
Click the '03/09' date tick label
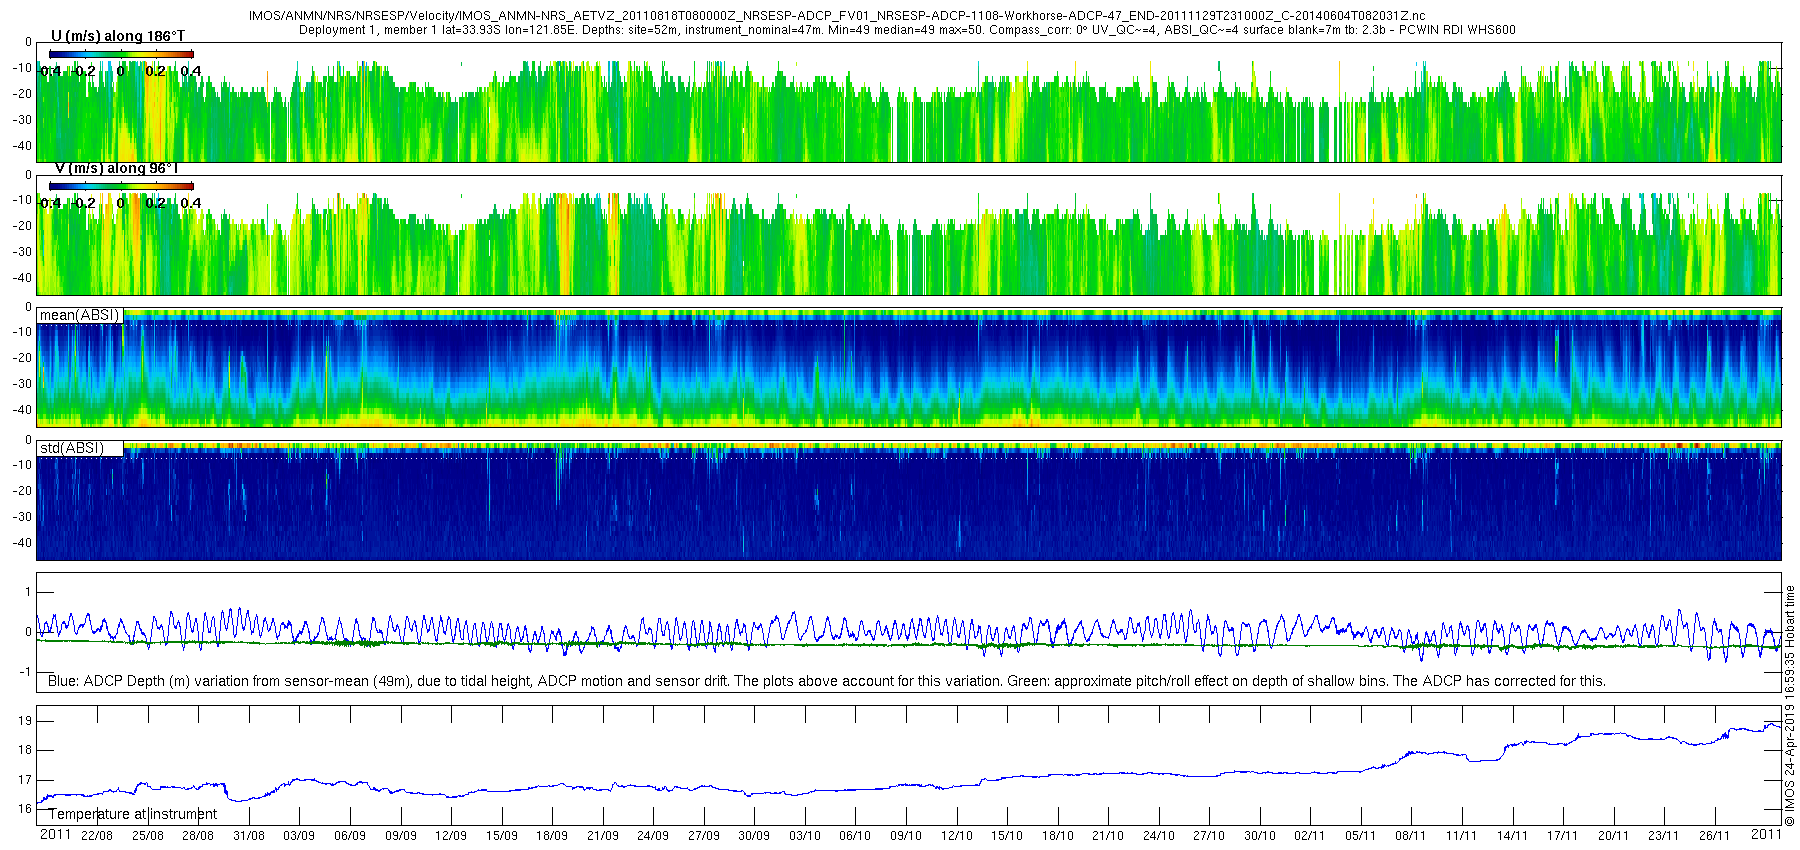coord(299,836)
